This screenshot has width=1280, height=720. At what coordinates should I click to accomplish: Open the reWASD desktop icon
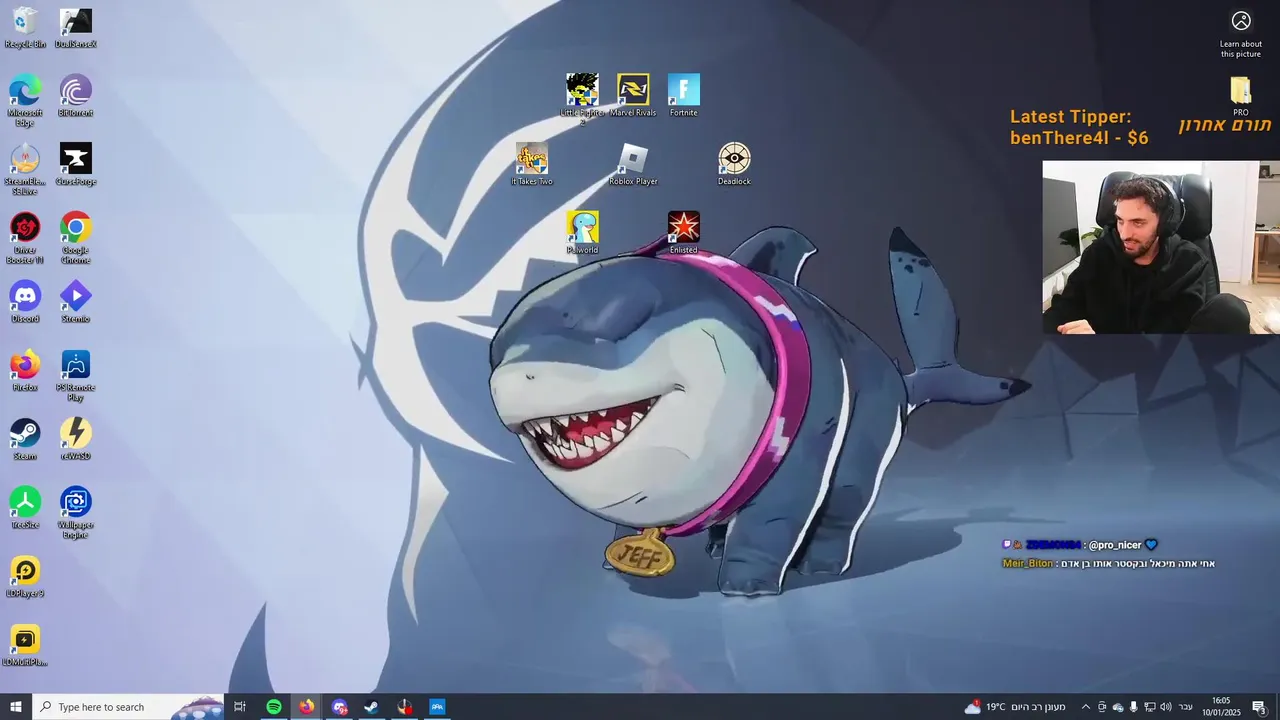tap(76, 439)
